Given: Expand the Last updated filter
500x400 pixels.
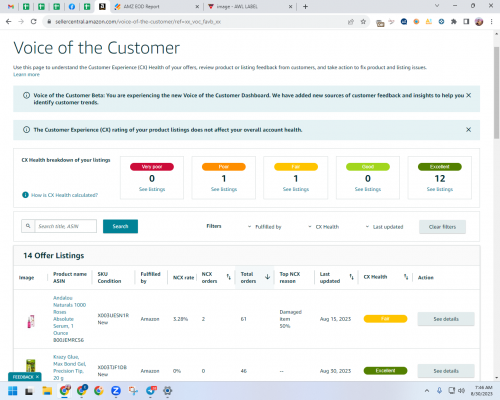Looking at the screenshot, I should coord(384,227).
